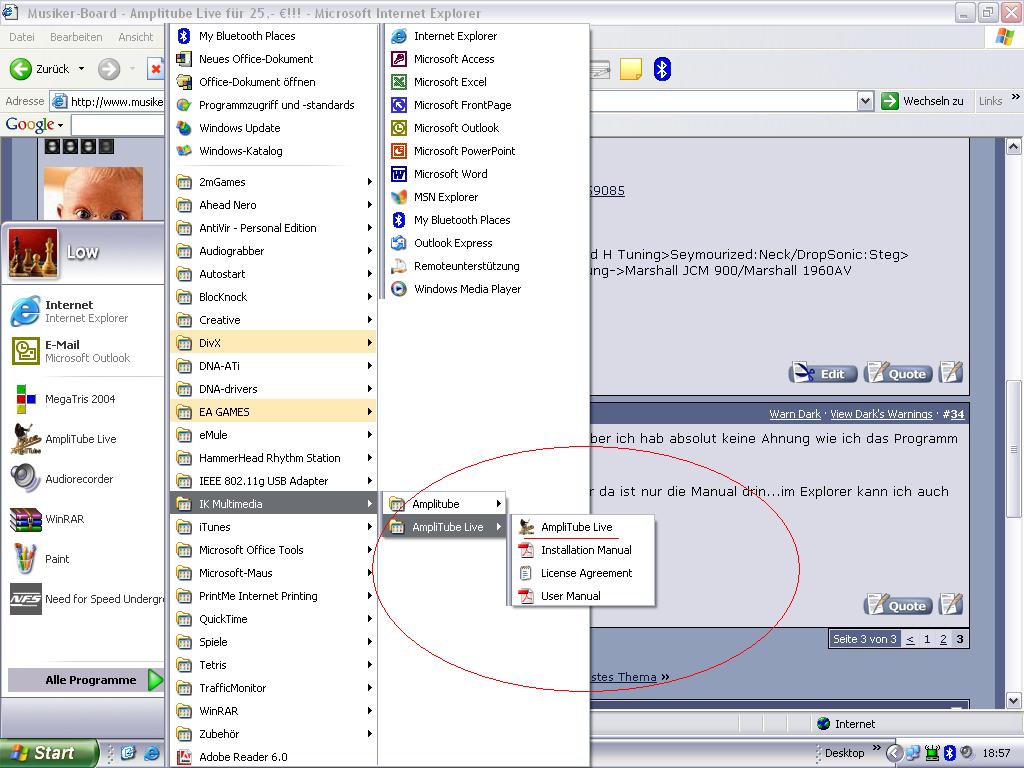This screenshot has width=1024, height=768.
Task: Open the Zubehör program folder
Action: [x=274, y=734]
